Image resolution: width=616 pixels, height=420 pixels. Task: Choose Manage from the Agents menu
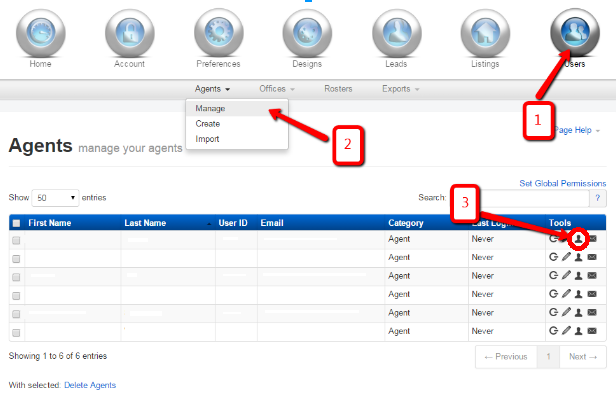(237, 108)
